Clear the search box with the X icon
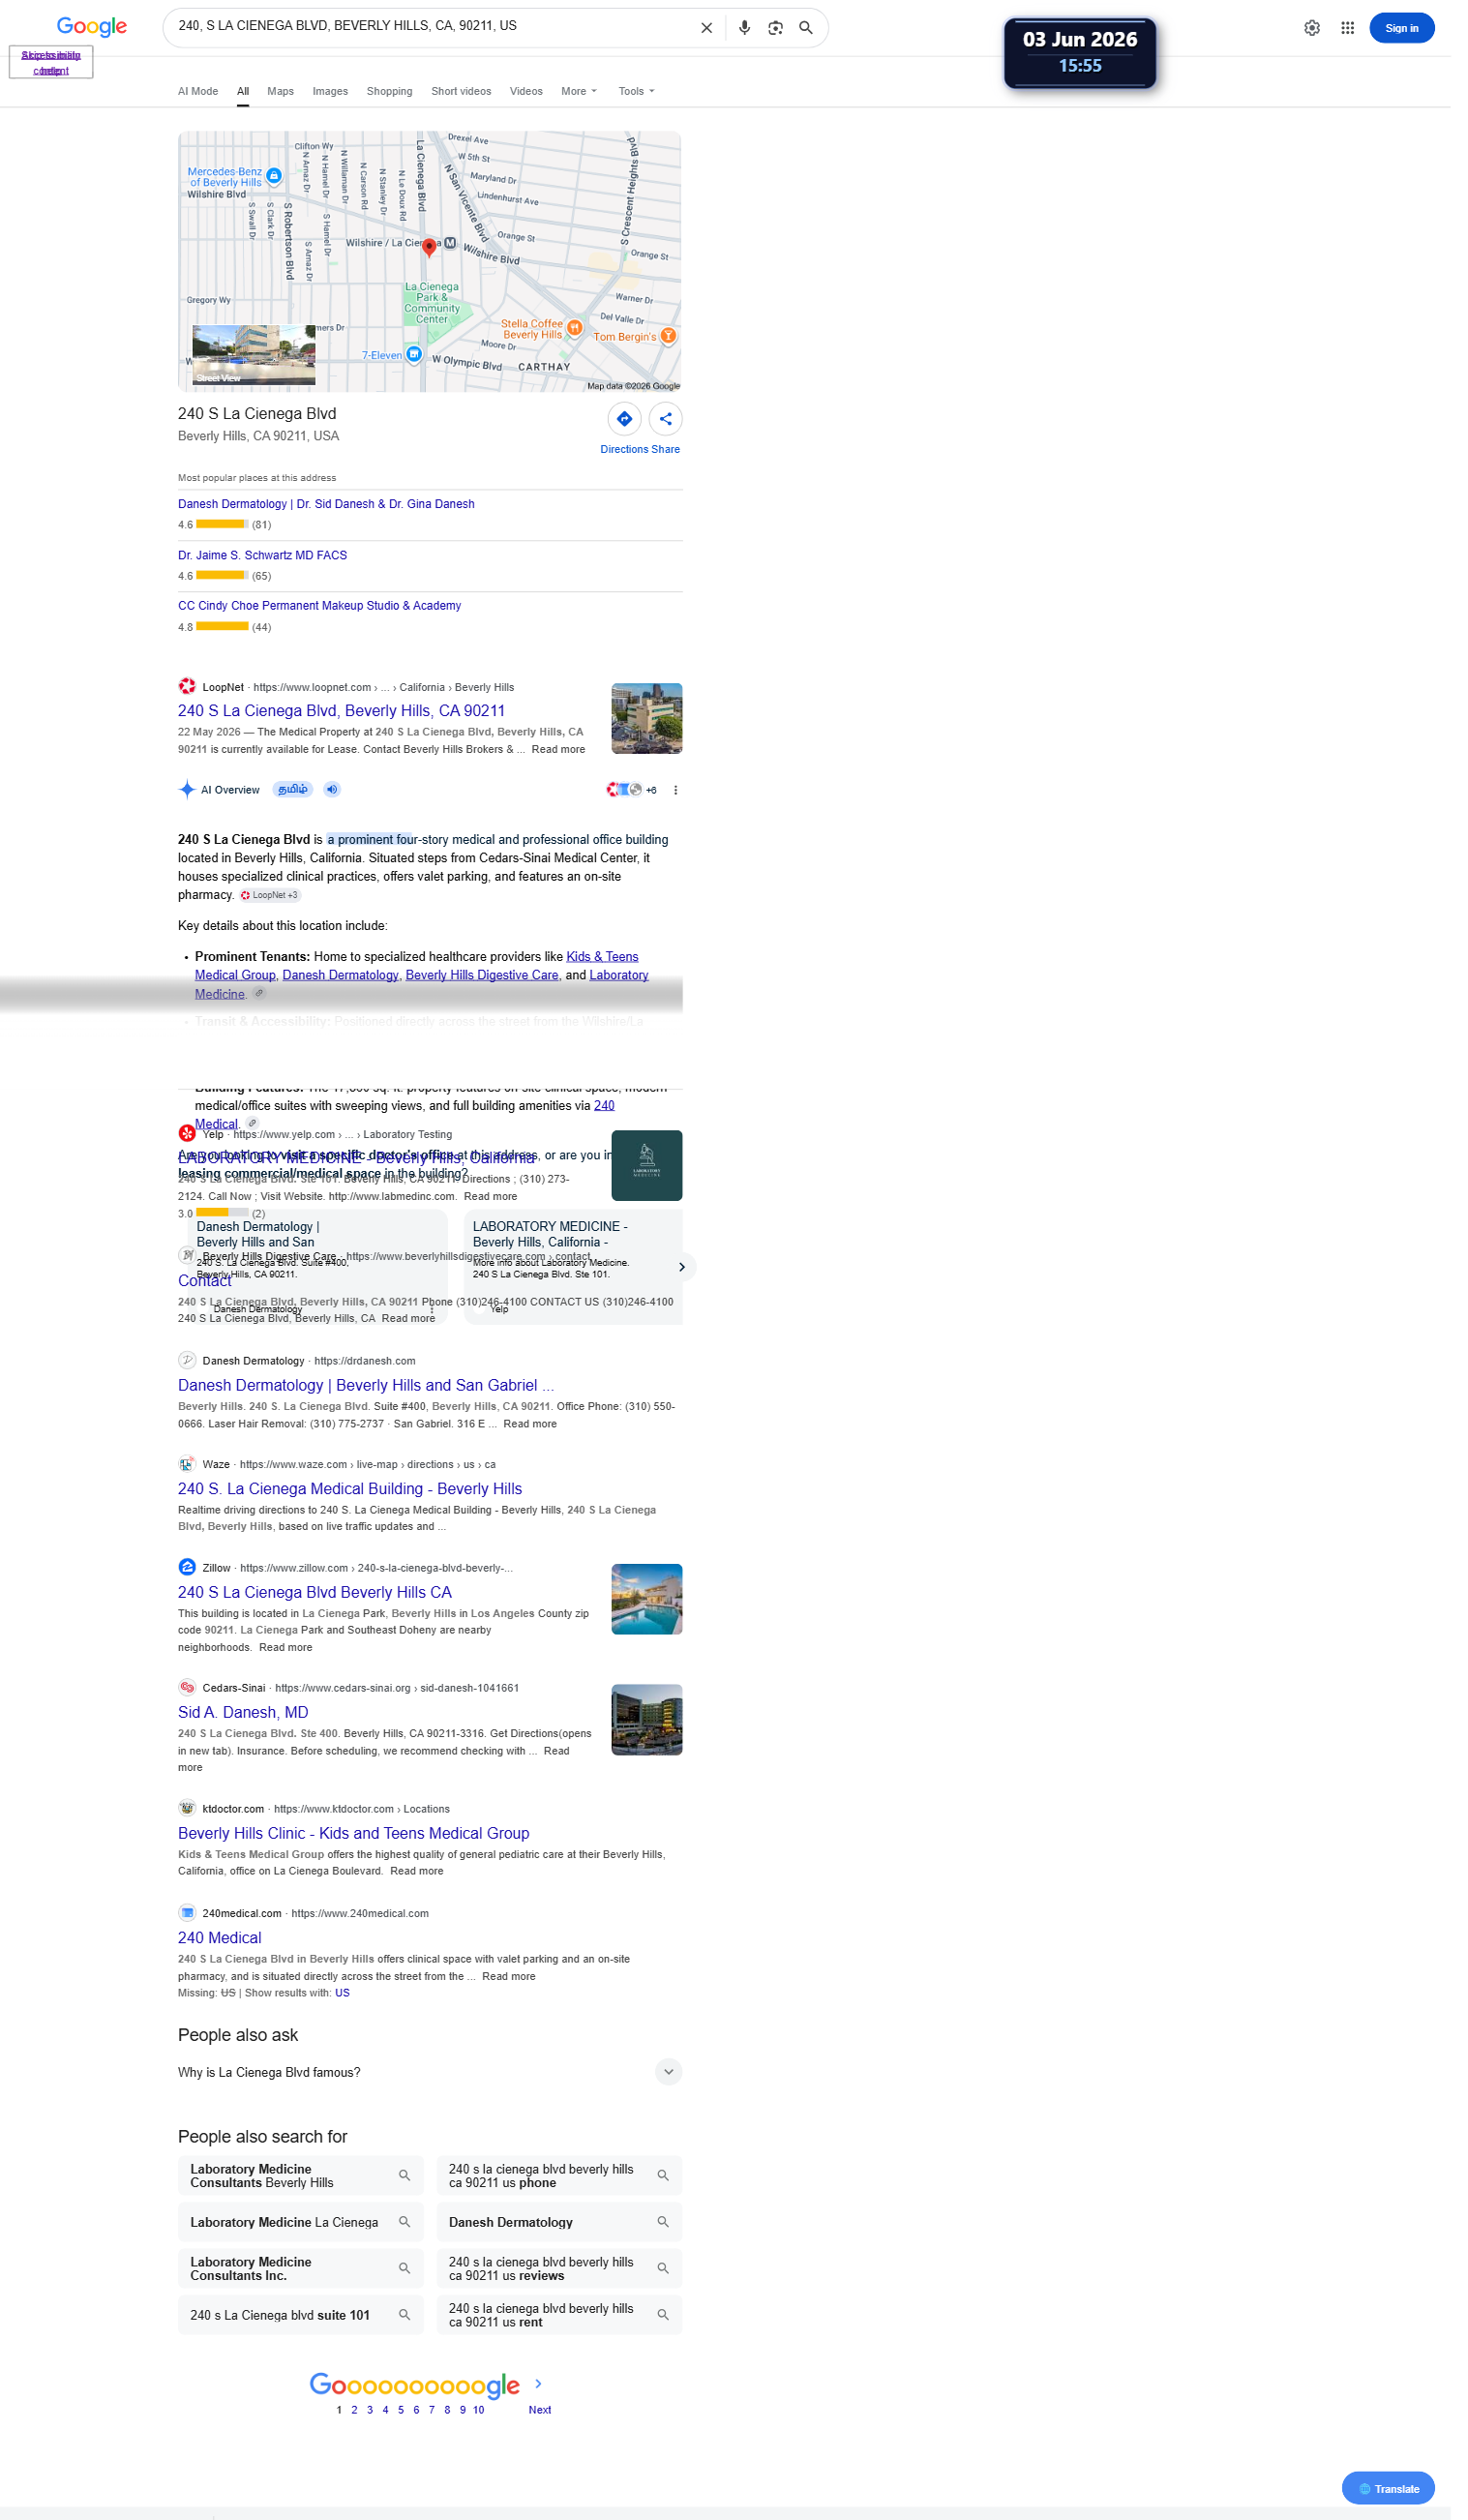 coord(706,28)
